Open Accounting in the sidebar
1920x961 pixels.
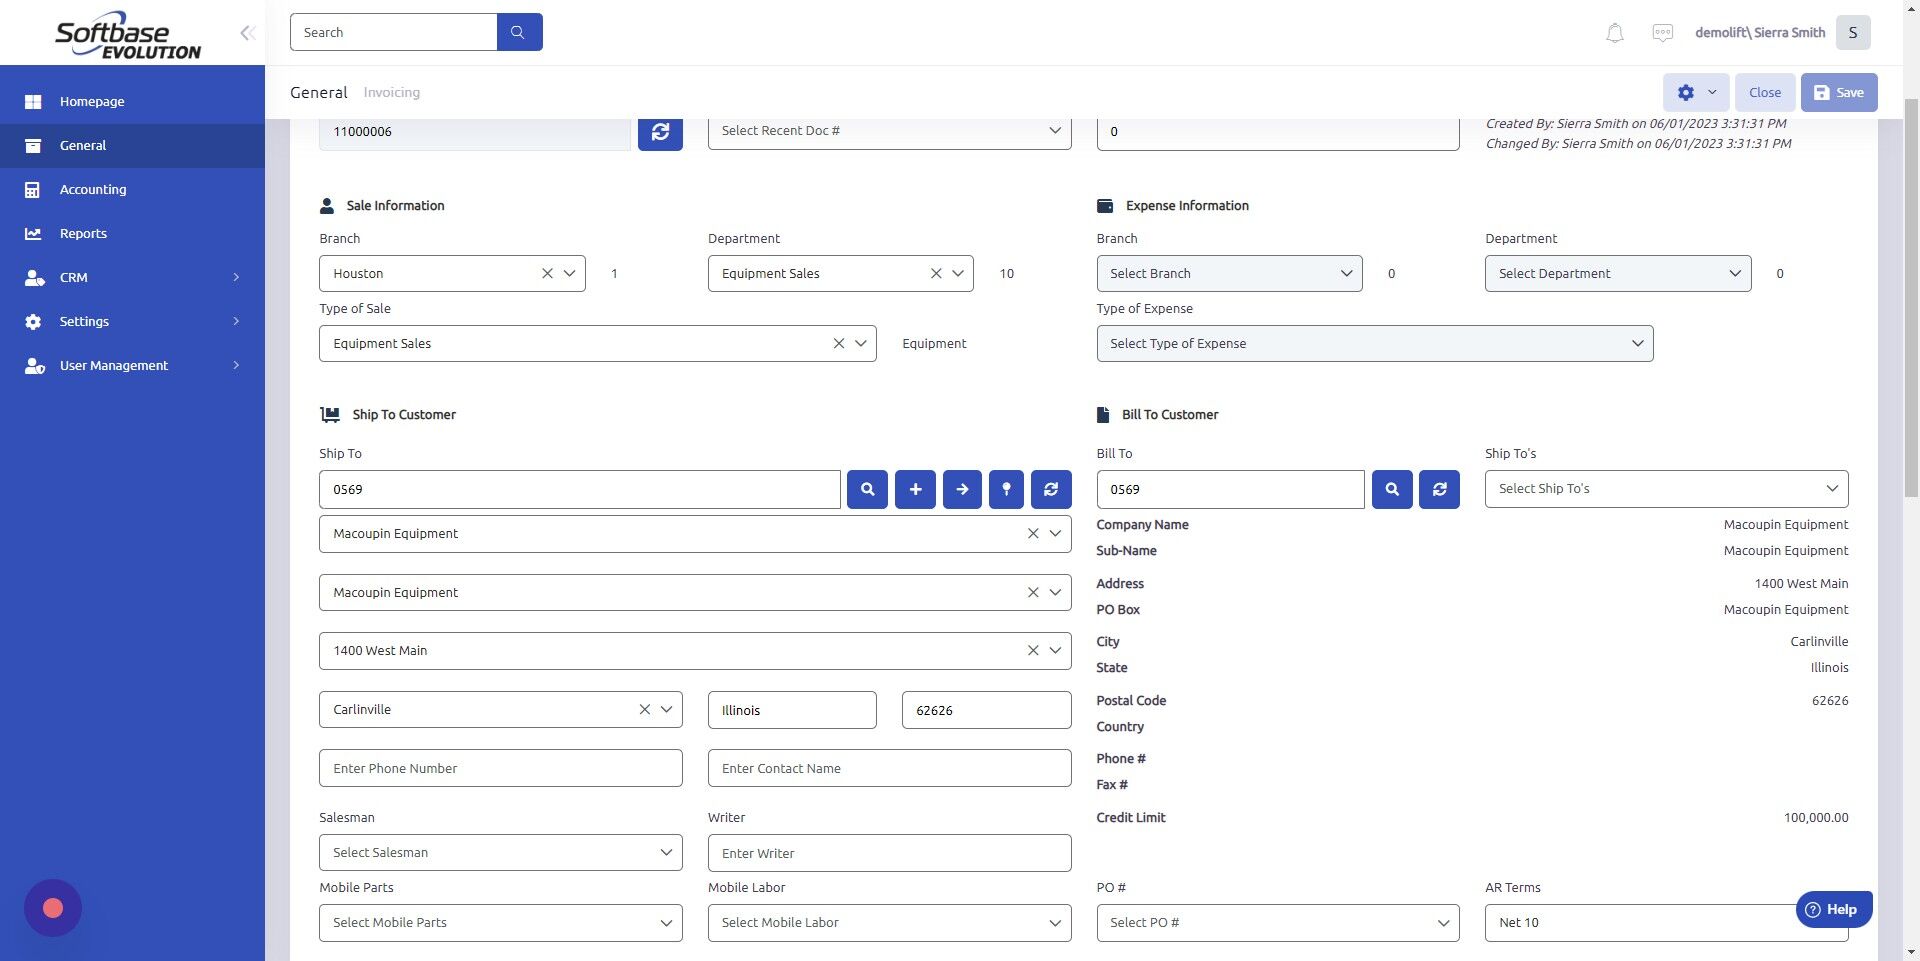tap(132, 189)
